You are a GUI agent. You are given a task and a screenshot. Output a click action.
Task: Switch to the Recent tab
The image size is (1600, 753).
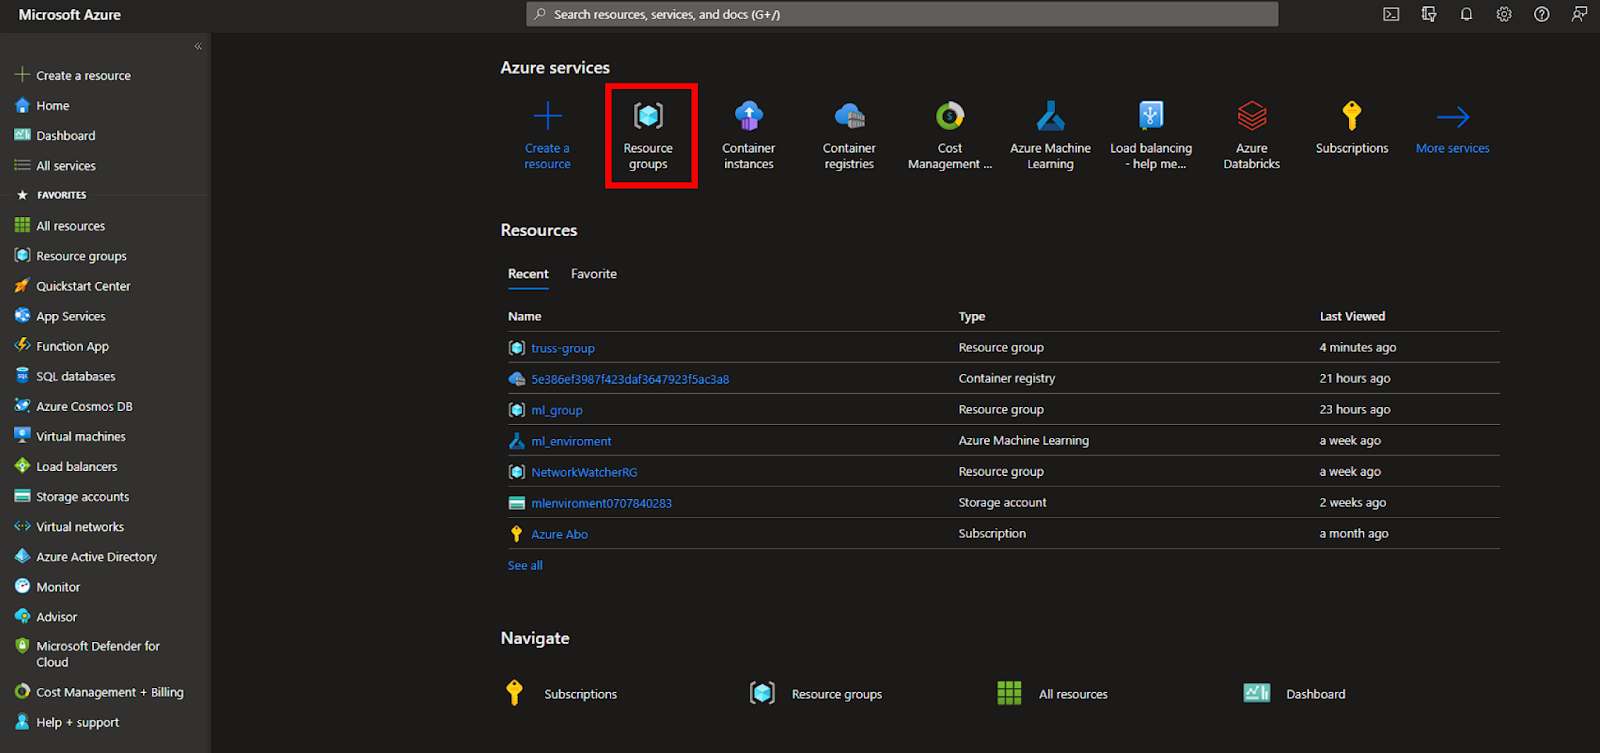tap(528, 274)
